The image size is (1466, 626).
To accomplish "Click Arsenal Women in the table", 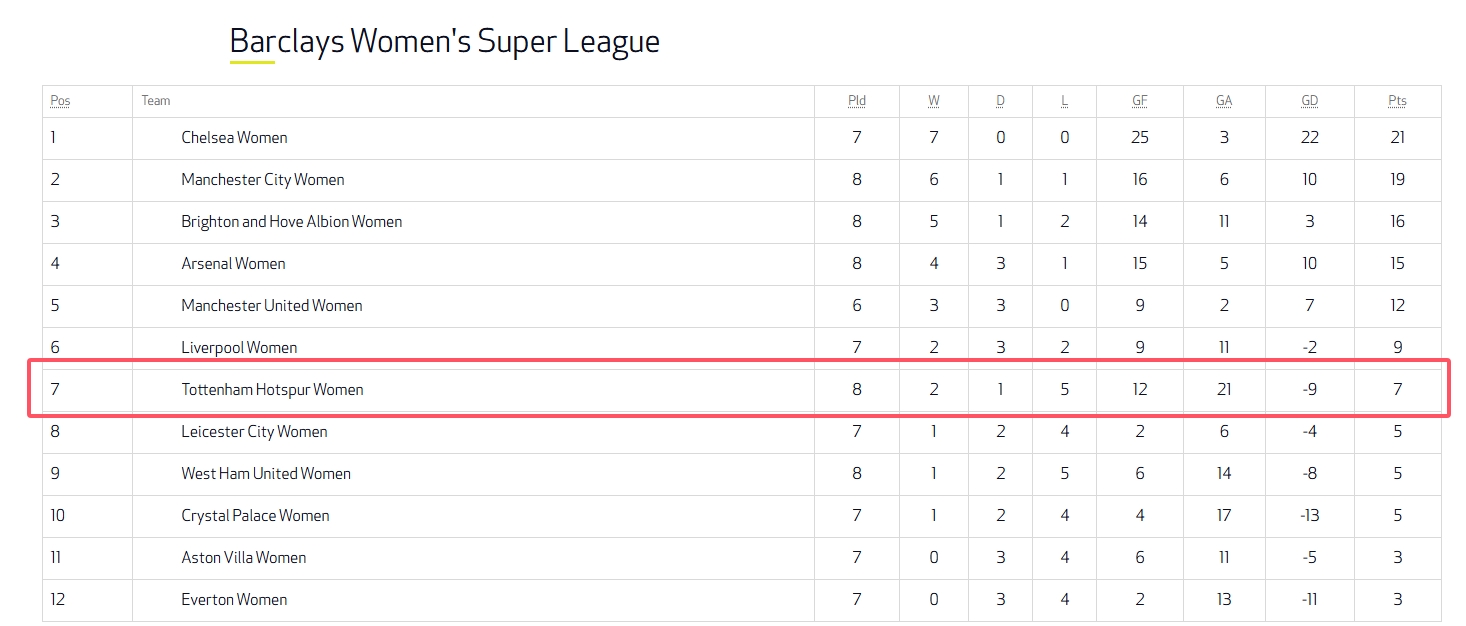I will (233, 264).
